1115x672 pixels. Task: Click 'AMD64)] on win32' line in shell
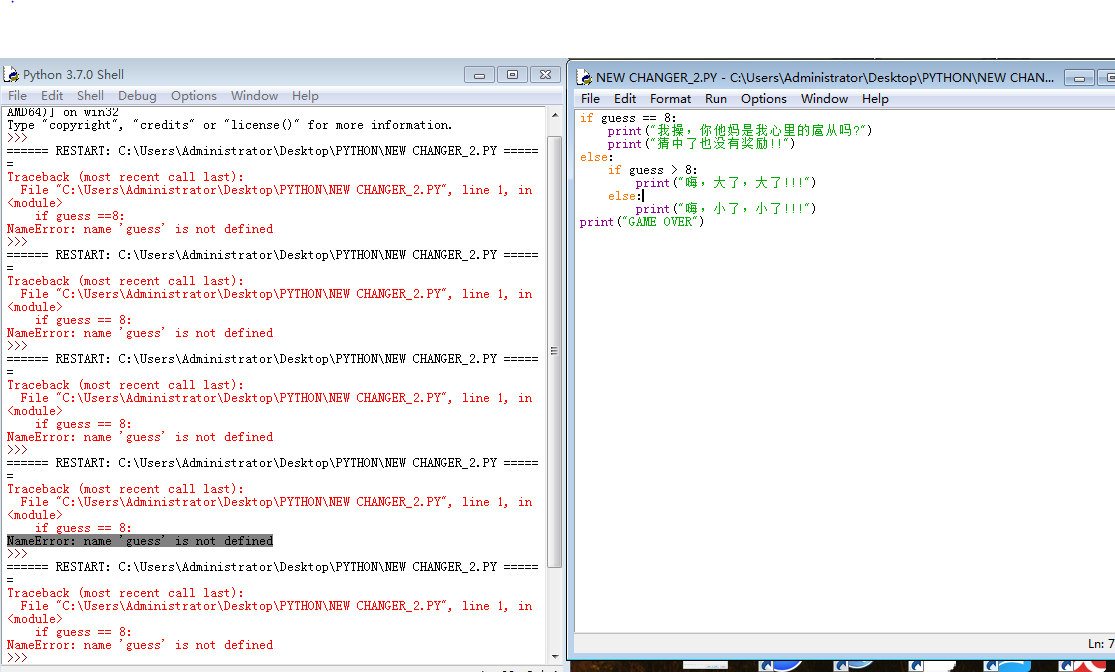(x=63, y=112)
